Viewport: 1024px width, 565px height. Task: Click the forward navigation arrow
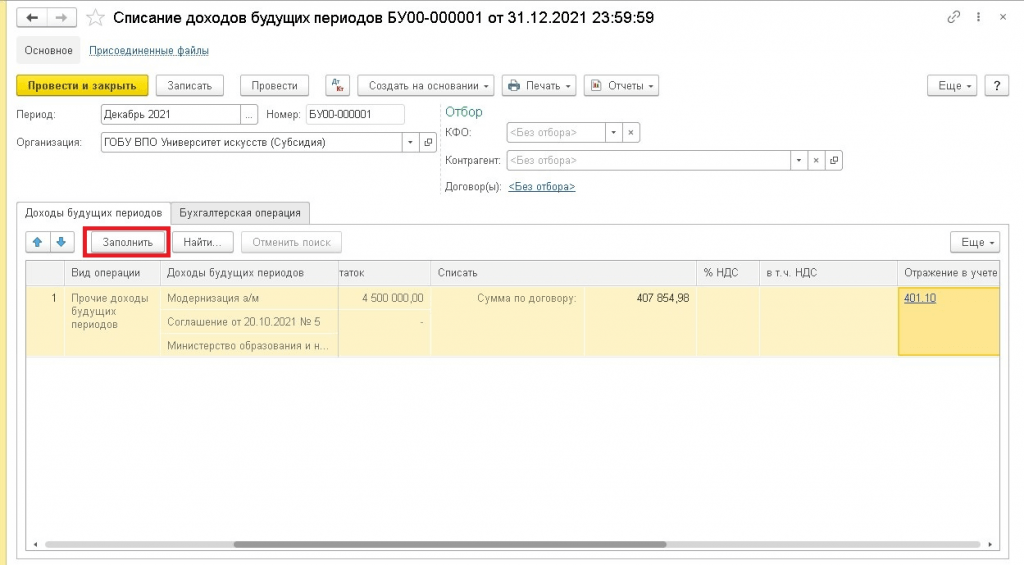click(61, 18)
